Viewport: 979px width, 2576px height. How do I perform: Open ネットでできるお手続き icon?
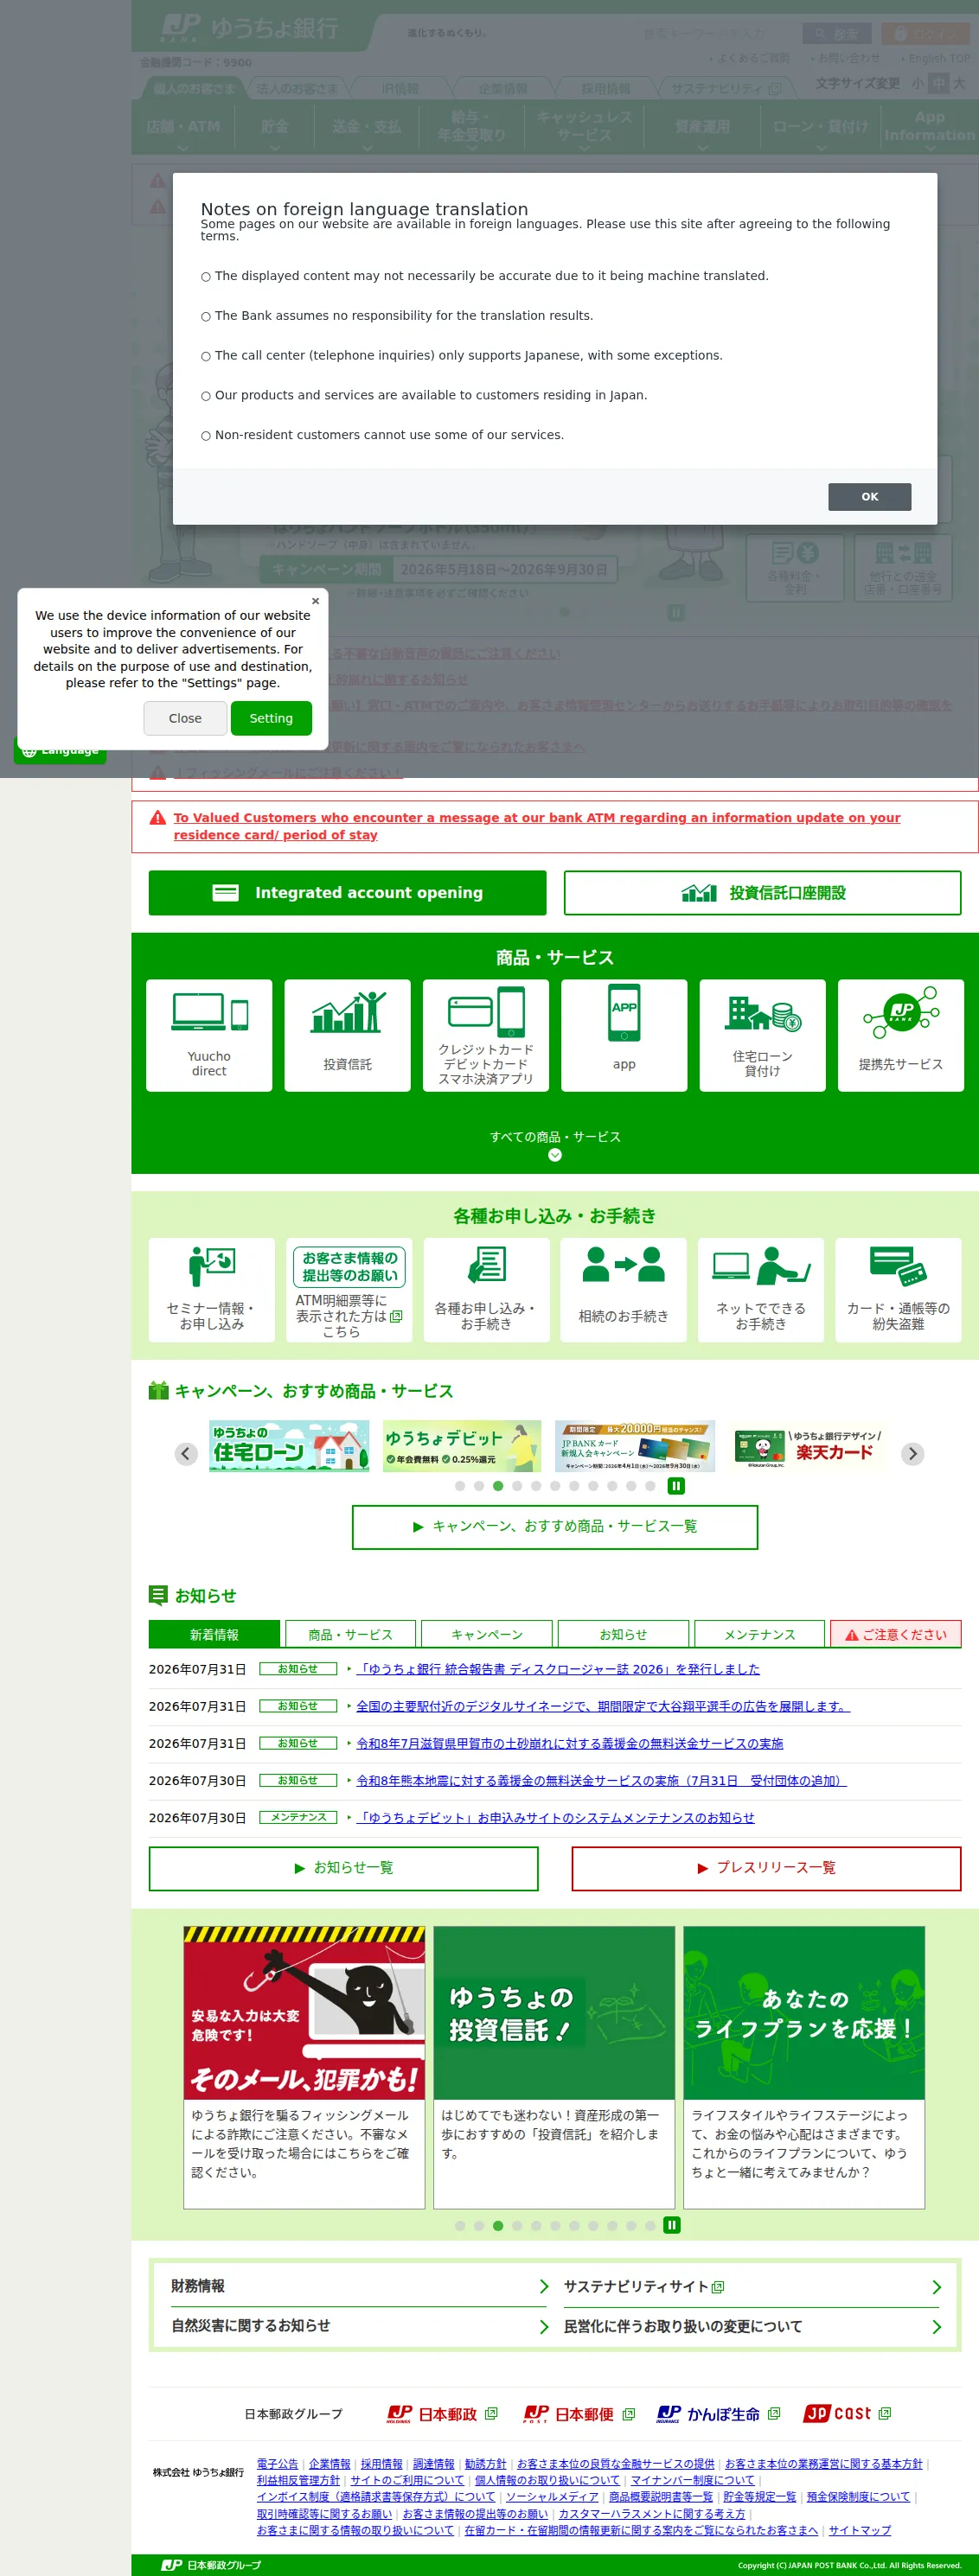(761, 1290)
